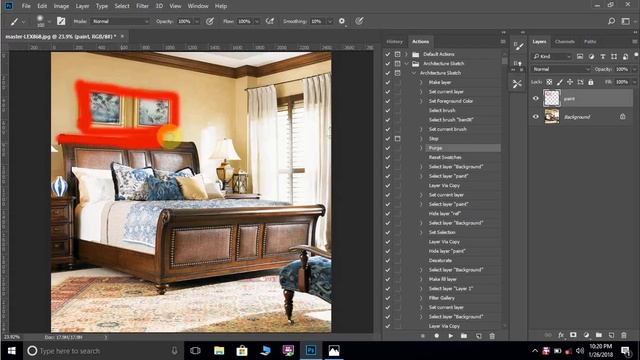Lock position move icon
This screenshot has height=360, width=640.
(570, 82)
